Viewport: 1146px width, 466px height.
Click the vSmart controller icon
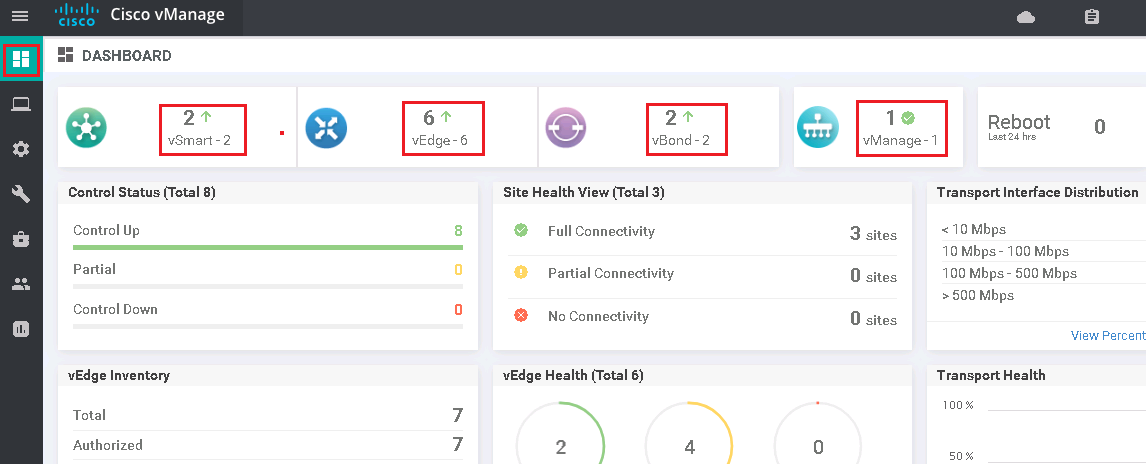(x=86, y=128)
